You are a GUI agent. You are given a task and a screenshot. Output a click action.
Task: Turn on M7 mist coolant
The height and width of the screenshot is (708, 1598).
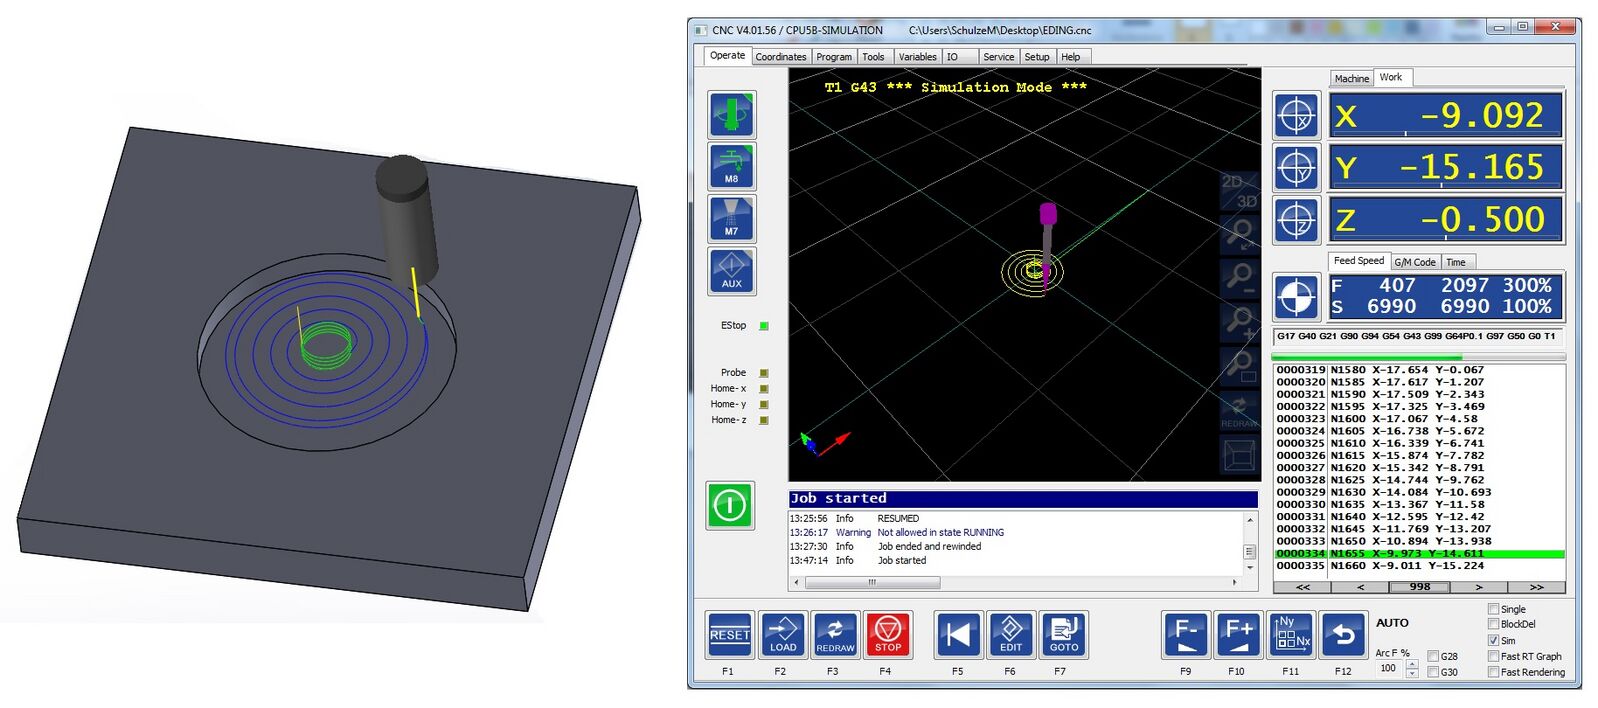pos(731,218)
